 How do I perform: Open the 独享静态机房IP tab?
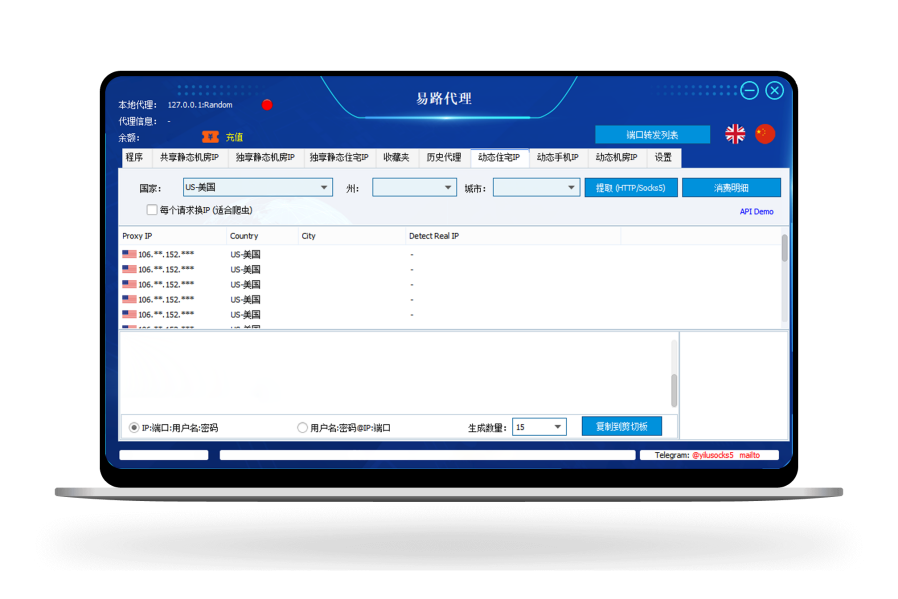(265, 157)
